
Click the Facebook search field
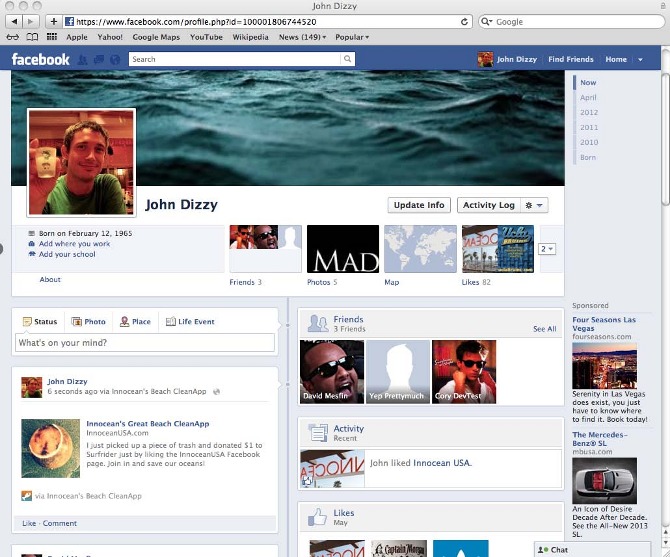(235, 59)
